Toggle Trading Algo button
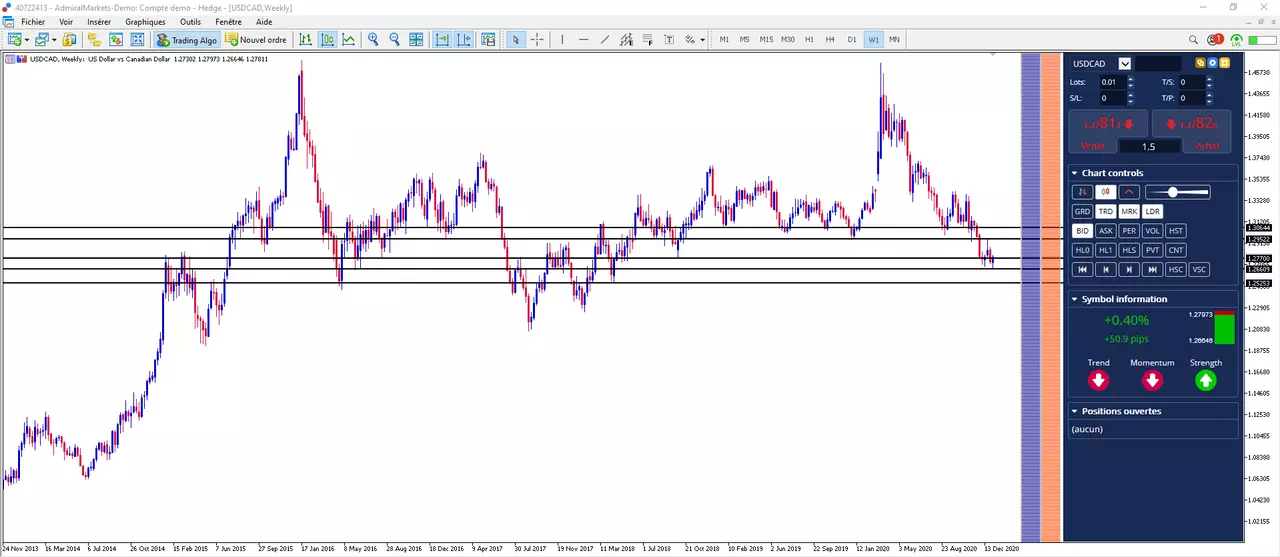 187,40
